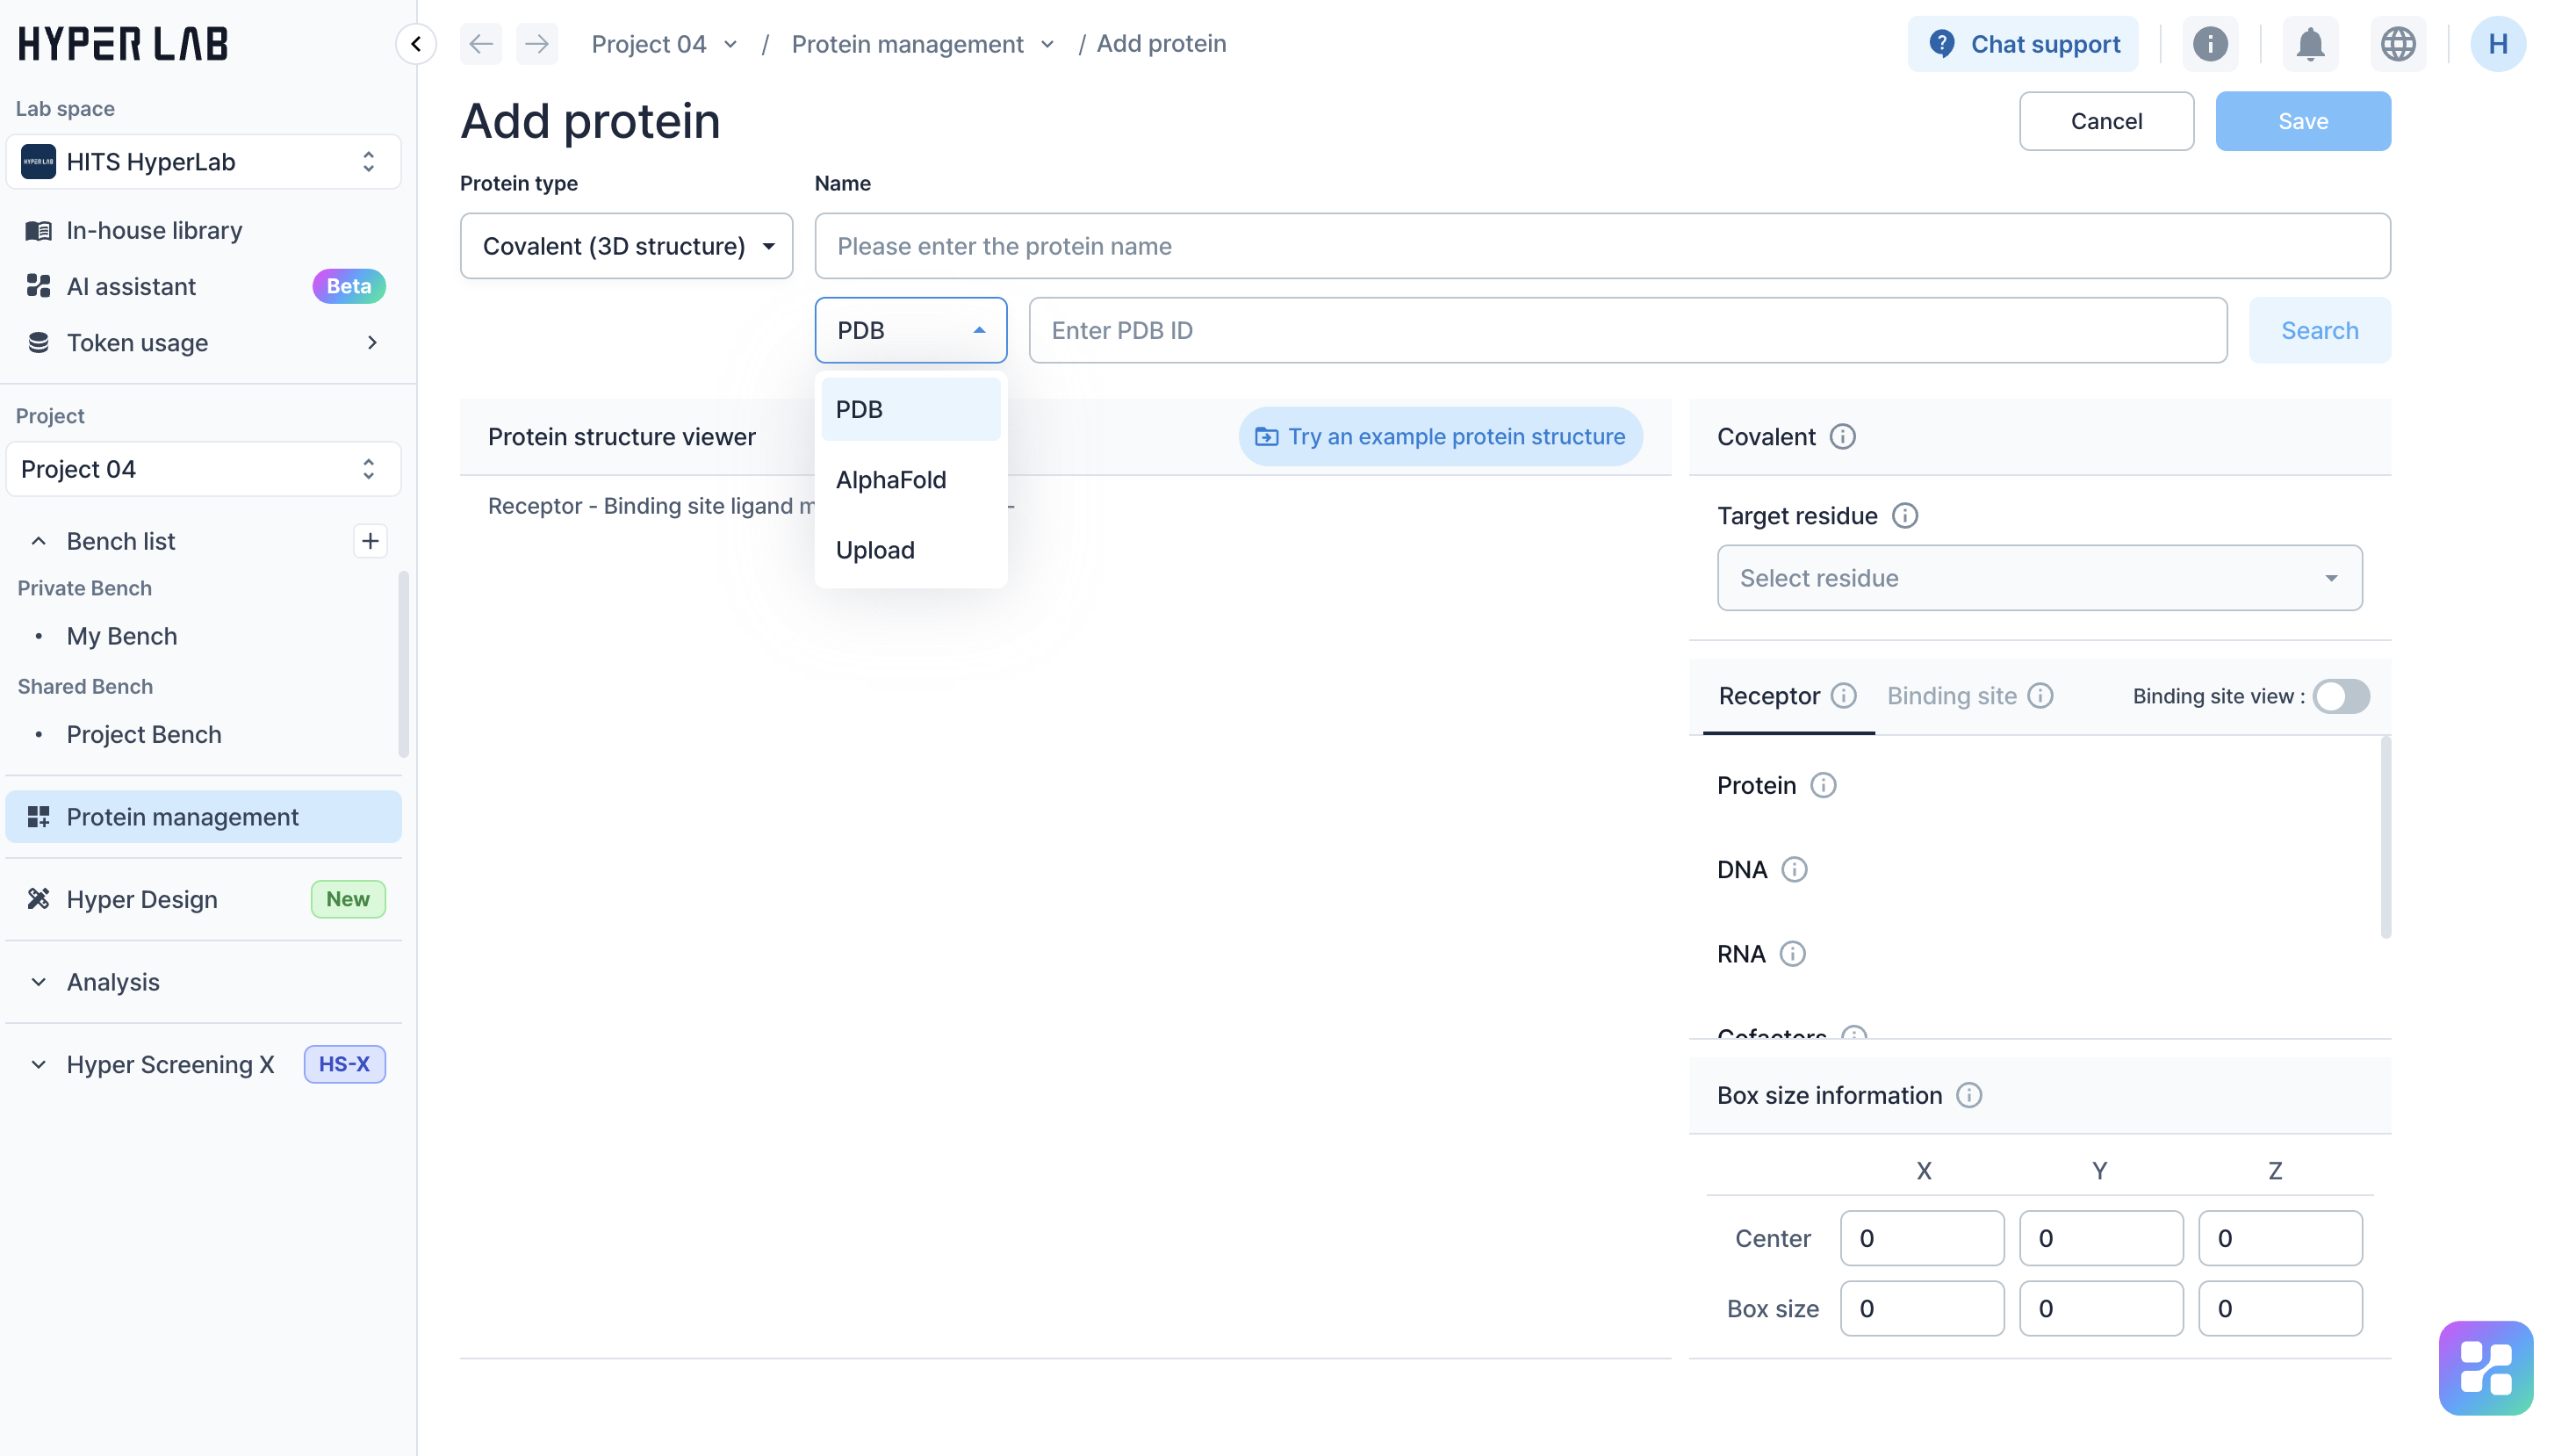2576x1456 pixels.
Task: Click the info icon next to Covalent
Action: pyautogui.click(x=1842, y=437)
